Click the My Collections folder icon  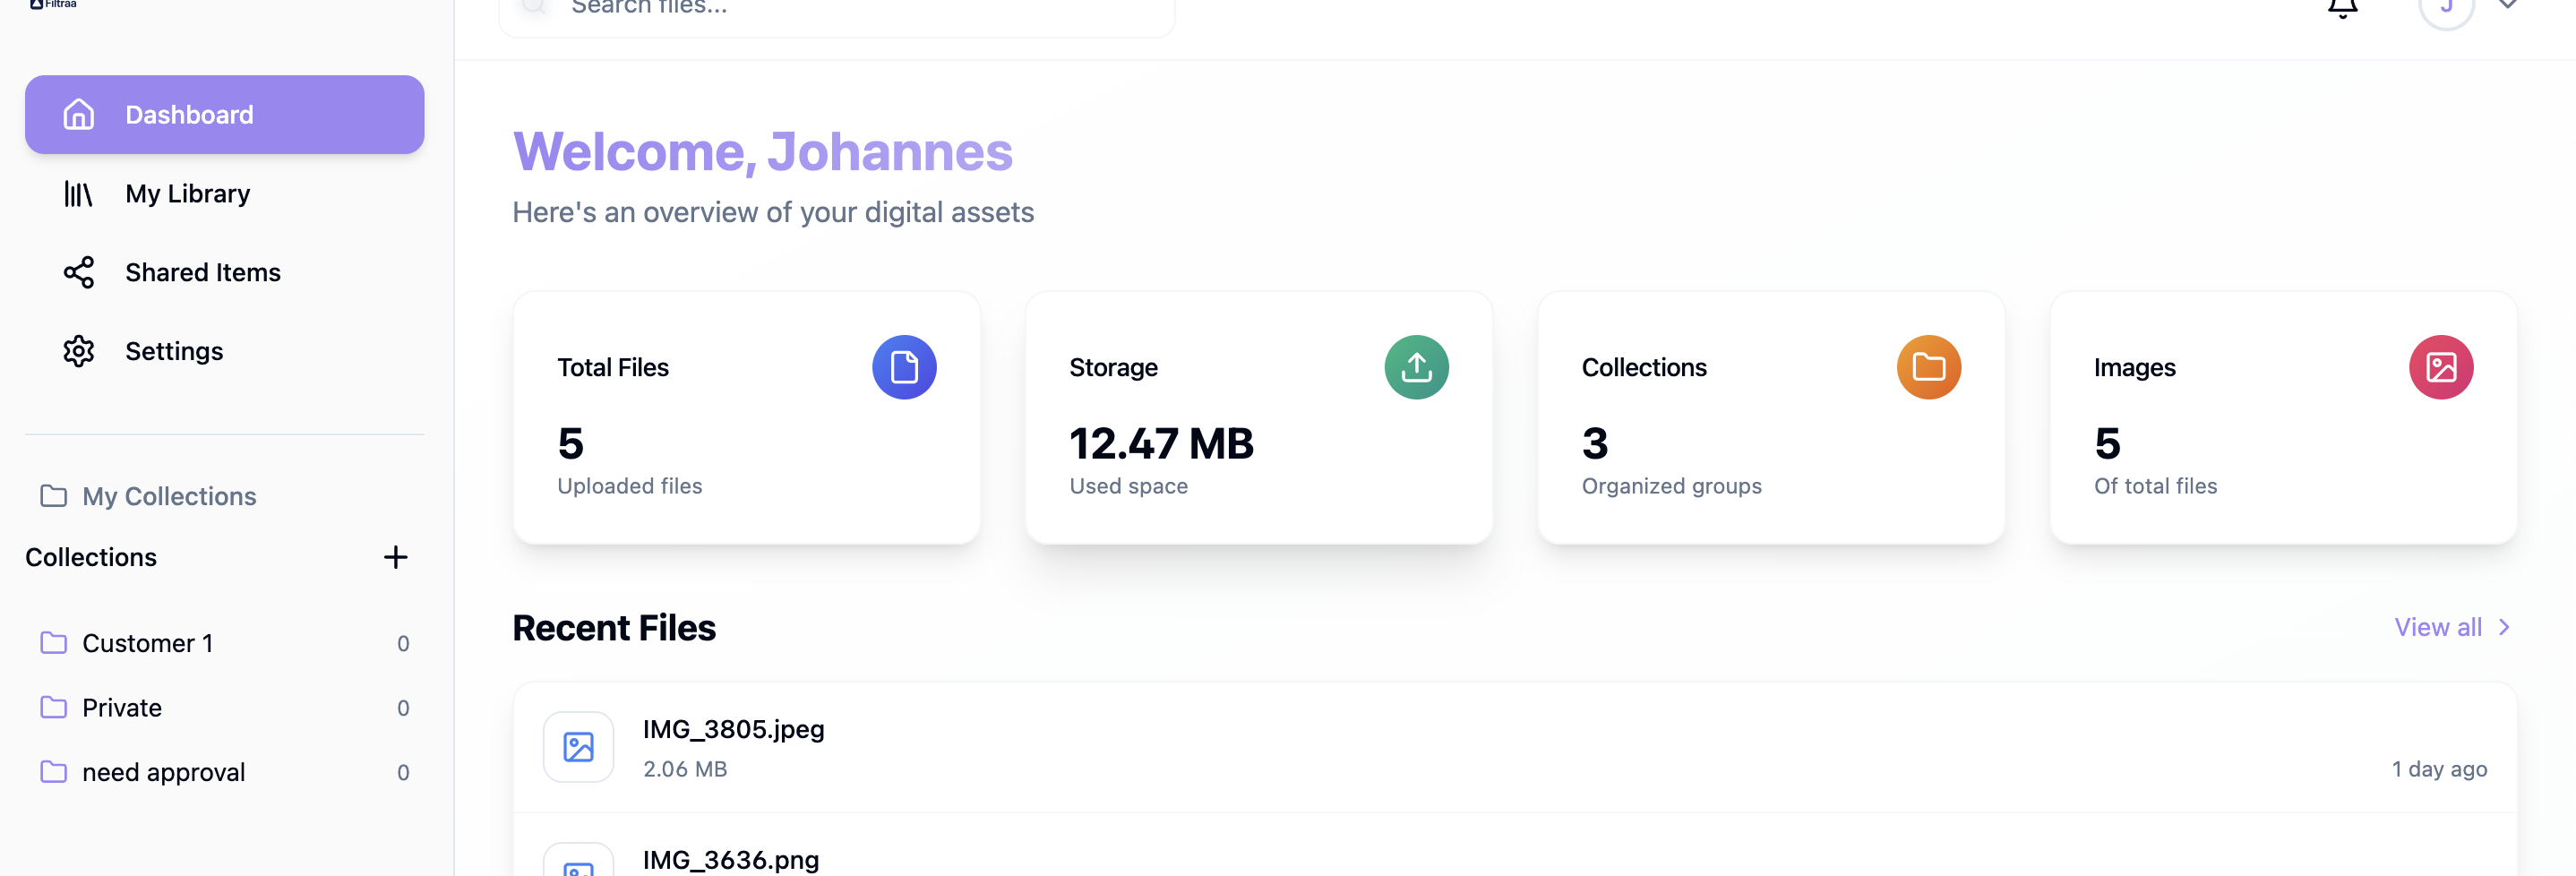click(x=54, y=496)
